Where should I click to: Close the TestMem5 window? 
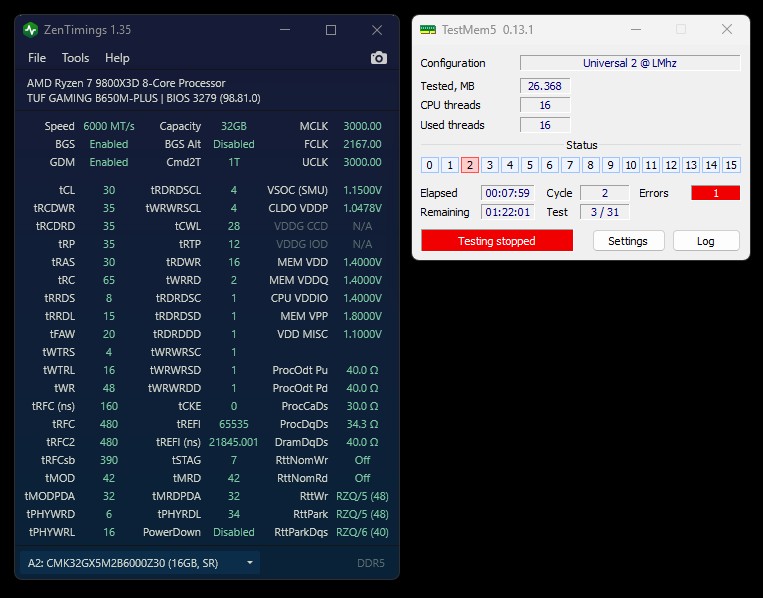pyautogui.click(x=727, y=29)
